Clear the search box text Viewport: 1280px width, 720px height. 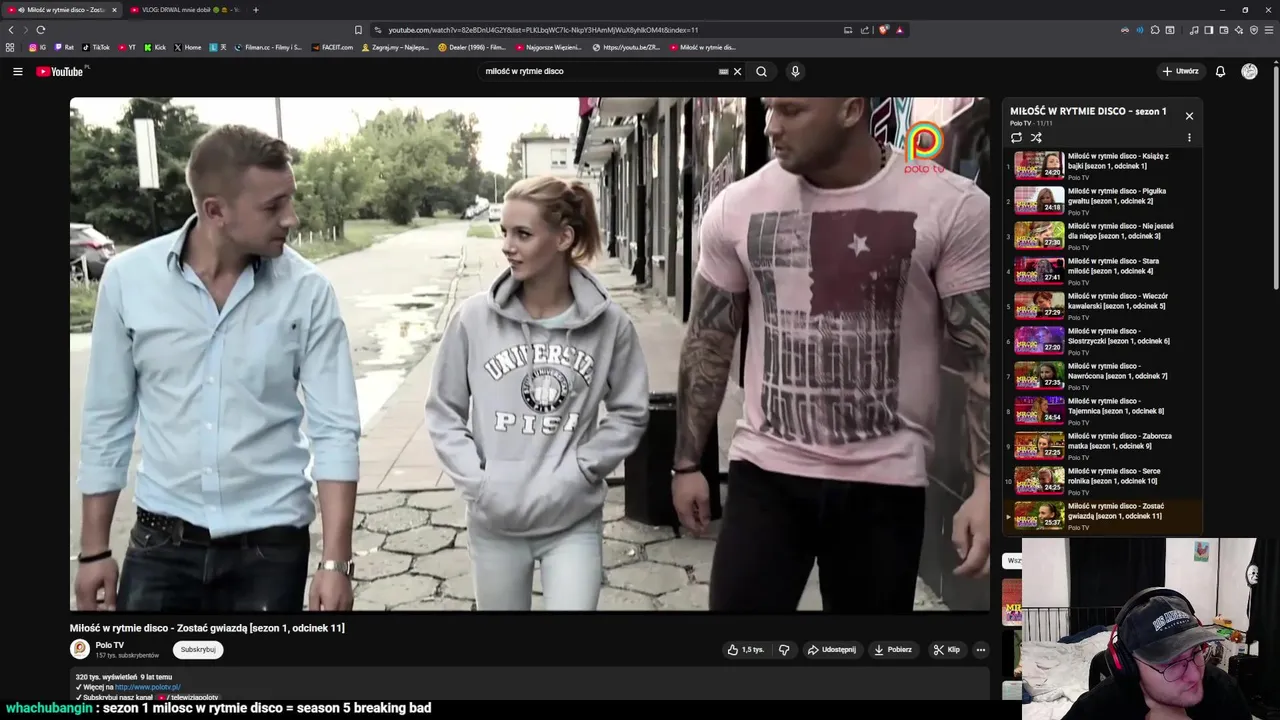coord(738,71)
